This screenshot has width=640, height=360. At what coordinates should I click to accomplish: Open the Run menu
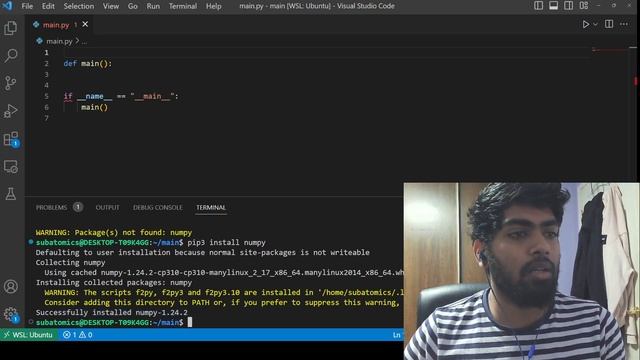[153, 6]
